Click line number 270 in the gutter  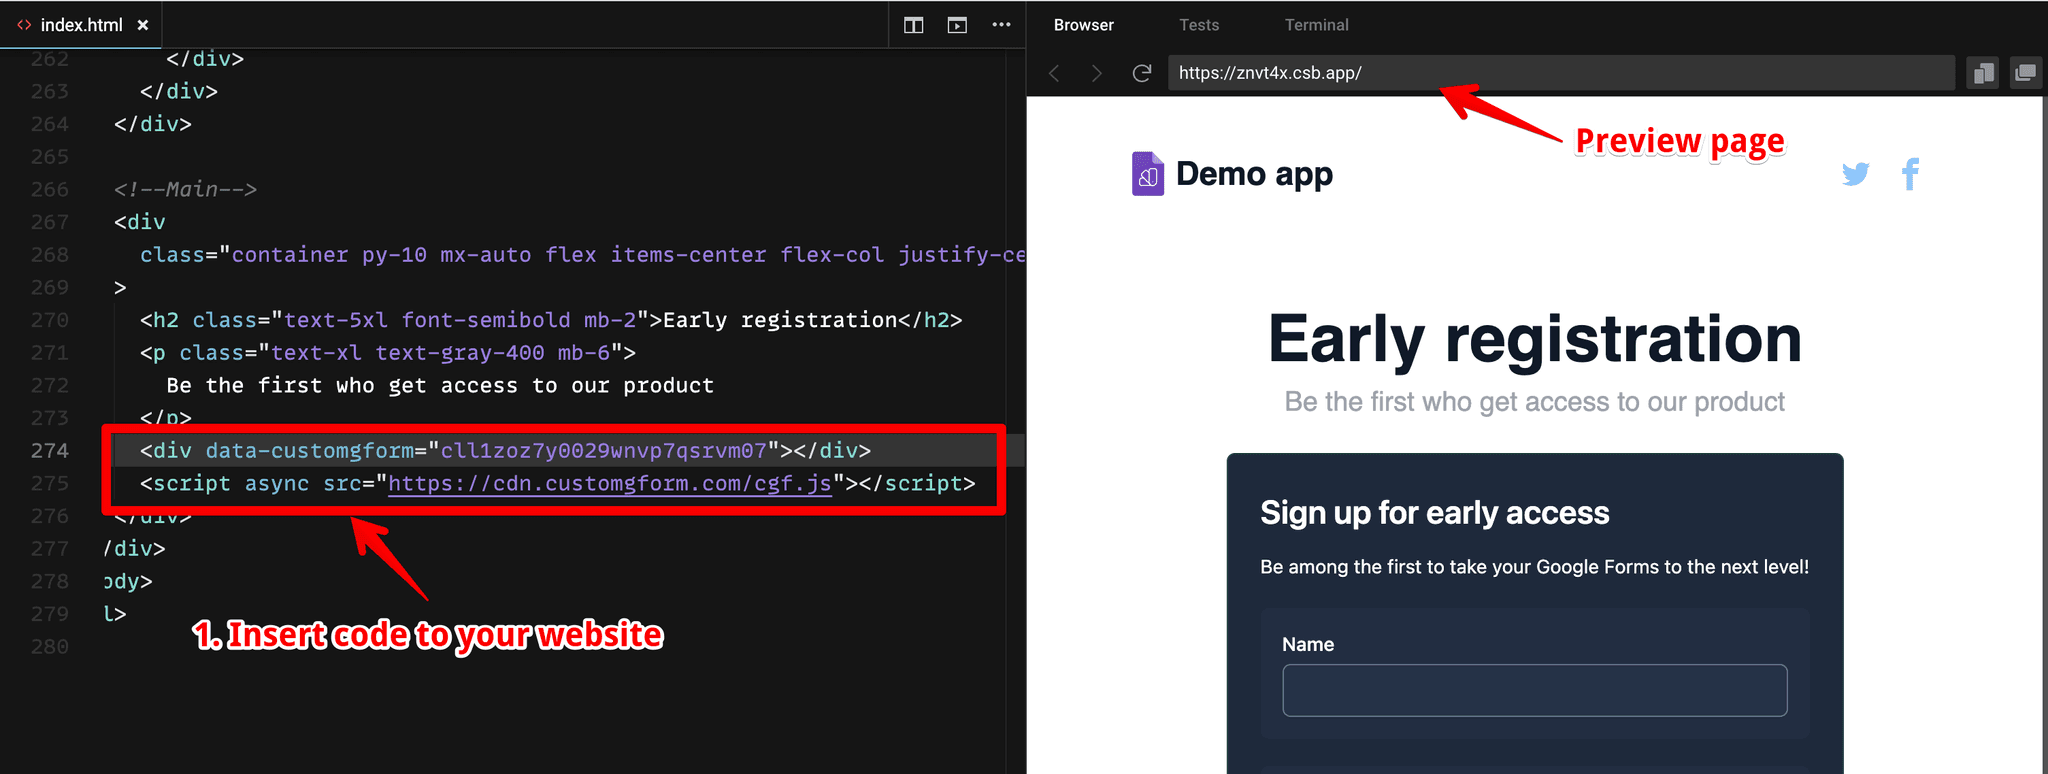pyautogui.click(x=50, y=320)
